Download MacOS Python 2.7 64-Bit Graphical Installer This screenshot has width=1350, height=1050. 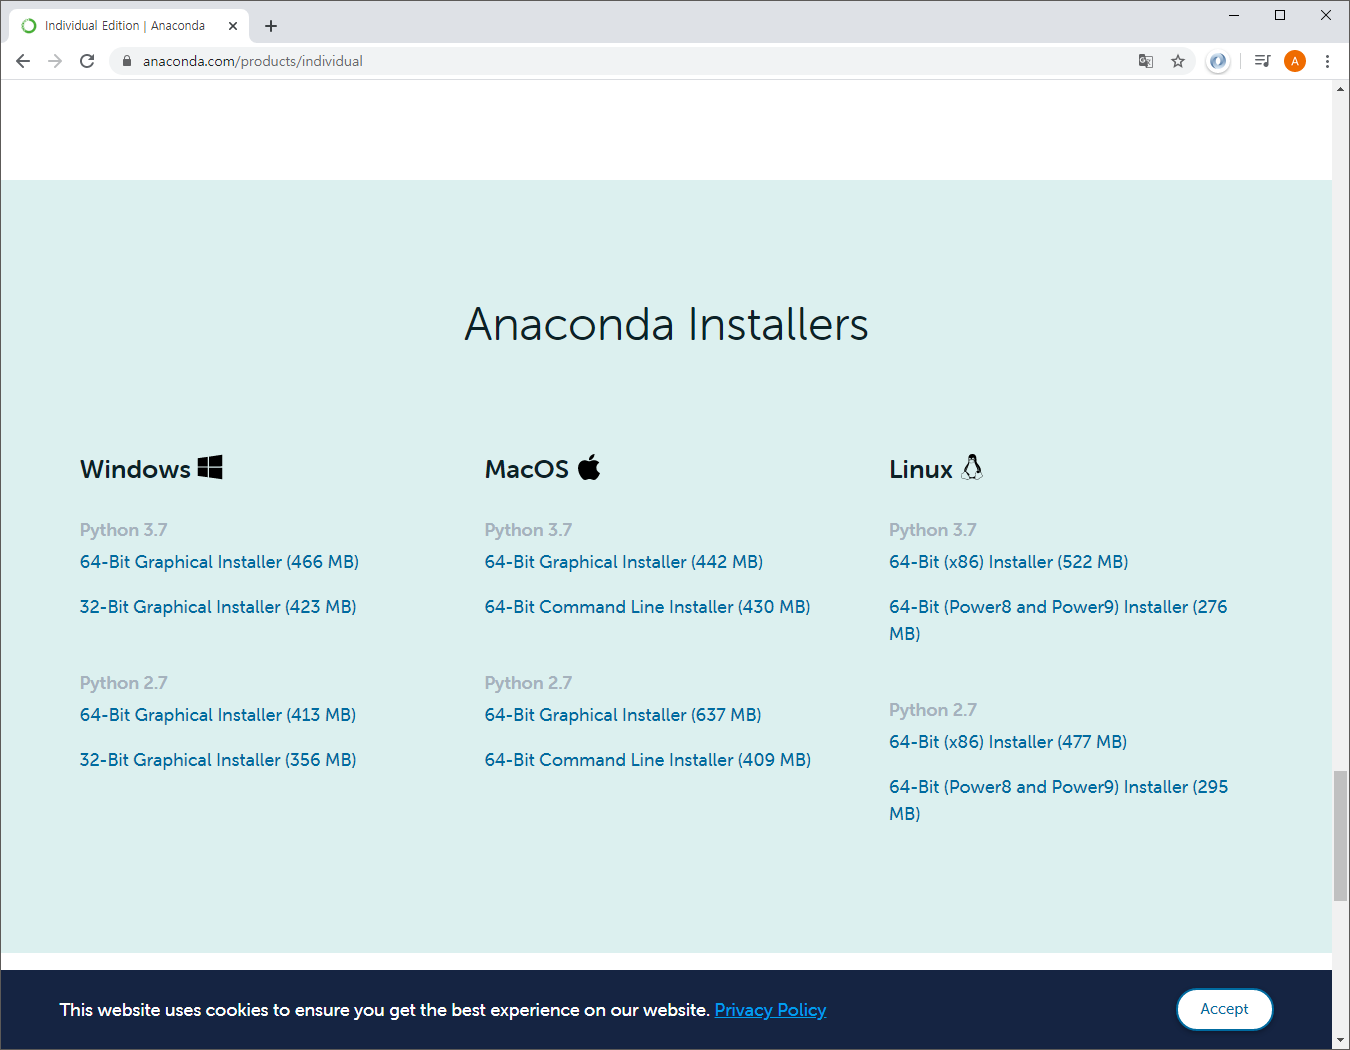[623, 715]
